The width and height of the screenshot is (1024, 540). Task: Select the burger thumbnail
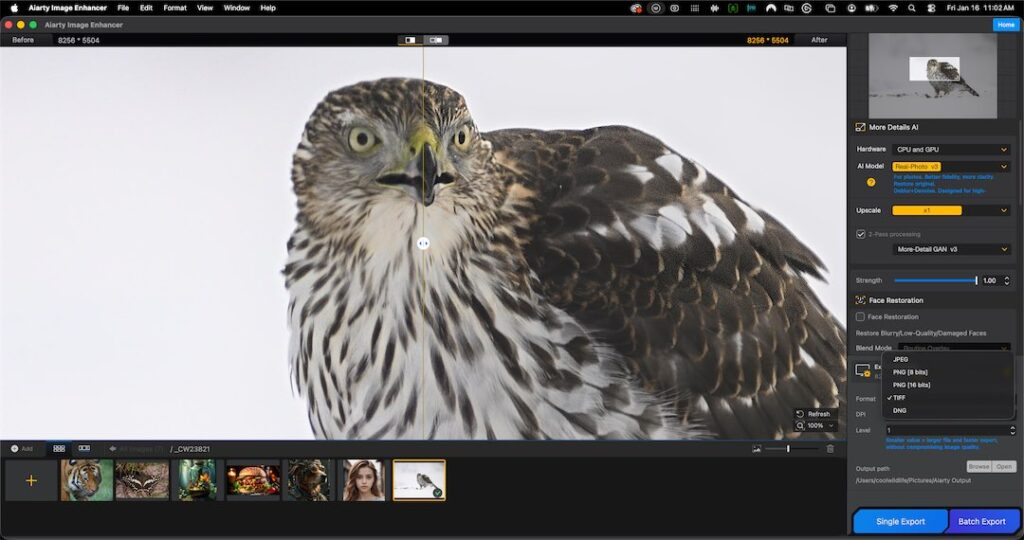coord(253,480)
